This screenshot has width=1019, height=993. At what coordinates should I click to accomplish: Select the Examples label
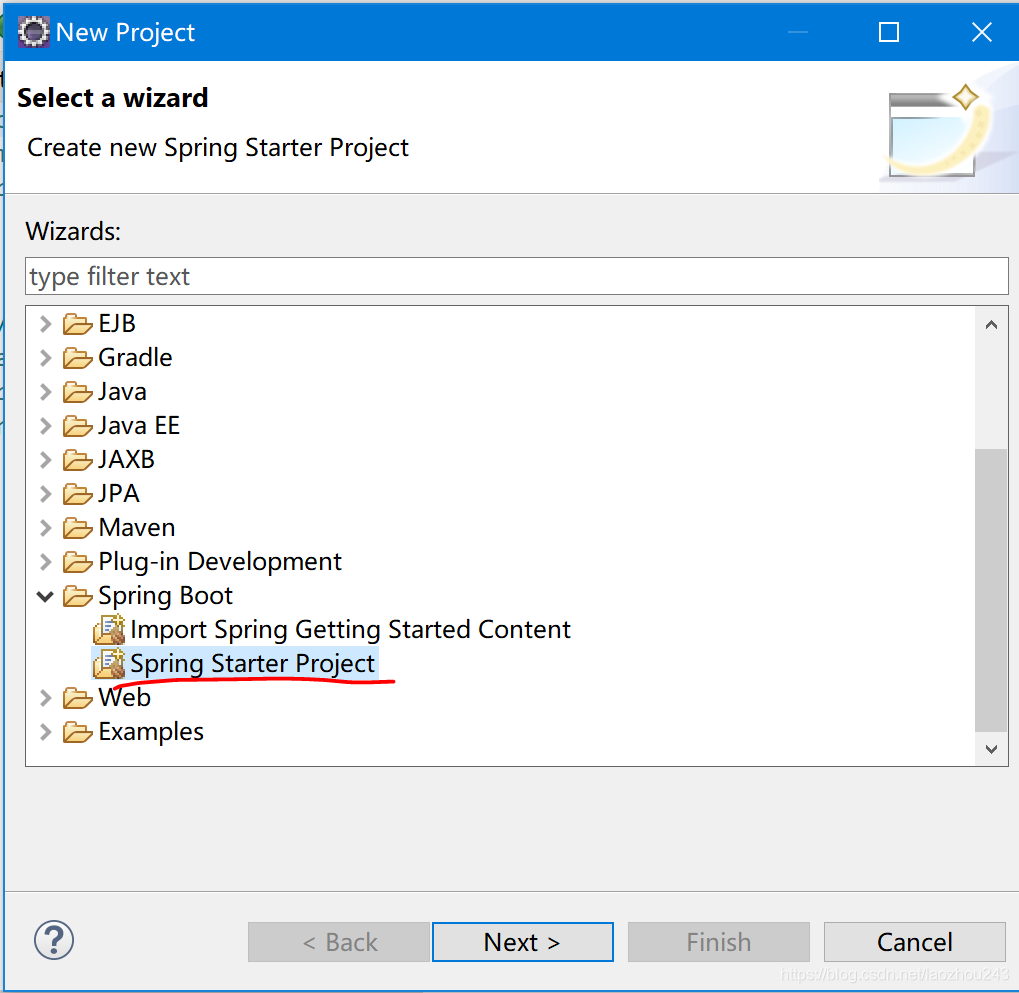click(151, 732)
